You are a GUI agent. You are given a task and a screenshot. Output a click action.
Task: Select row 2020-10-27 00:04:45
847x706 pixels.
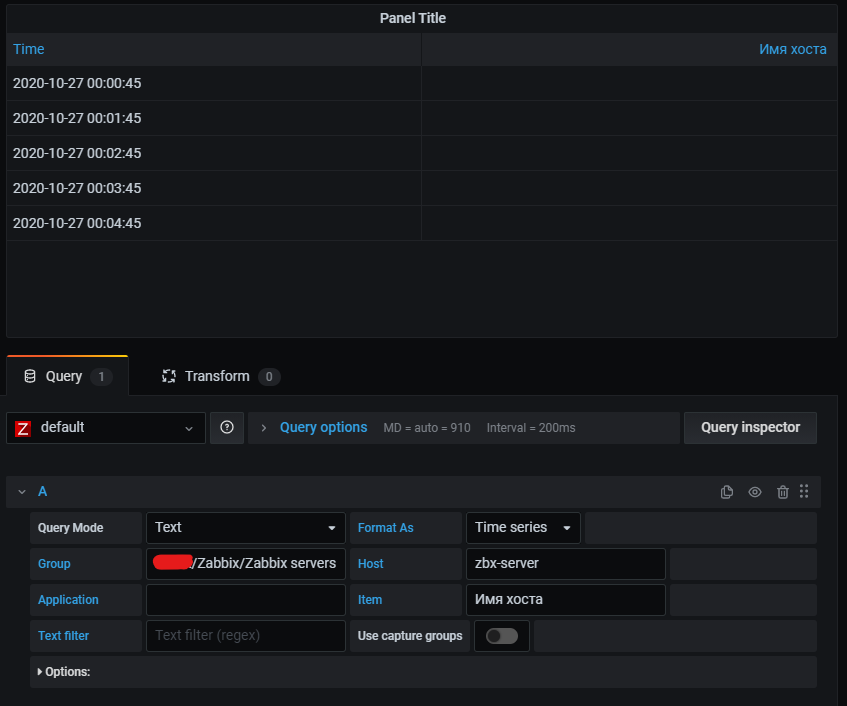[x=422, y=223]
